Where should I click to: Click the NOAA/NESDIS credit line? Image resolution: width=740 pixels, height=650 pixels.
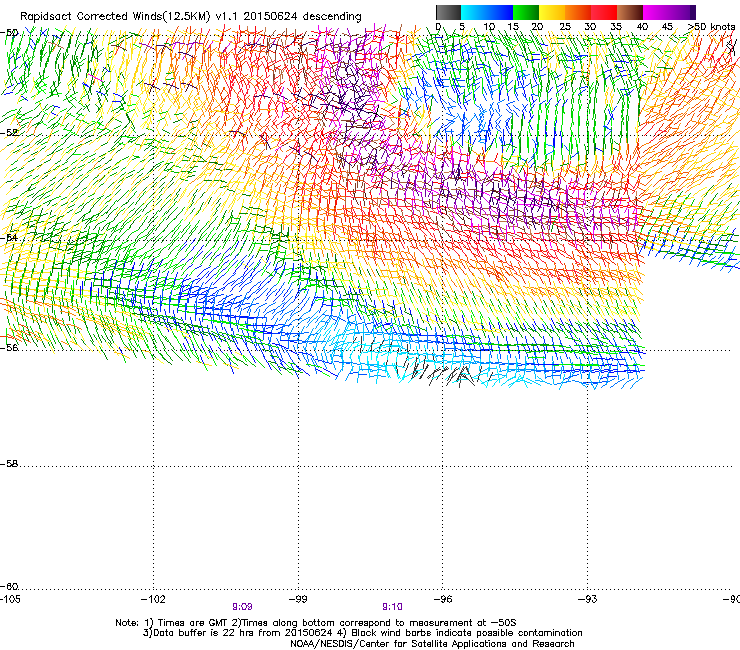click(432, 644)
